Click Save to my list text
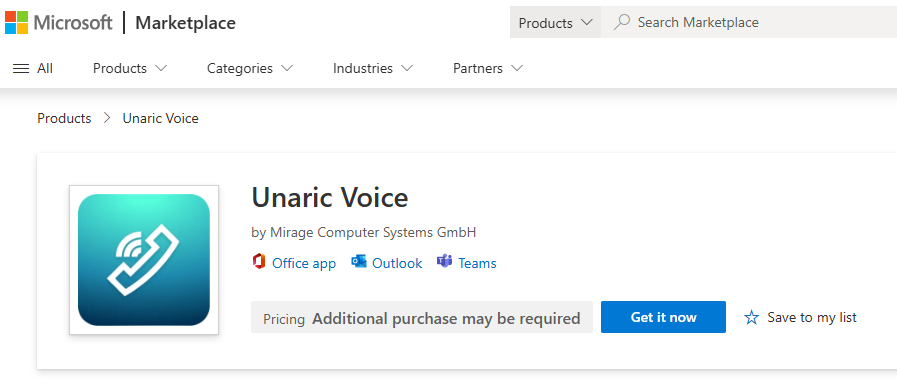 (x=812, y=318)
